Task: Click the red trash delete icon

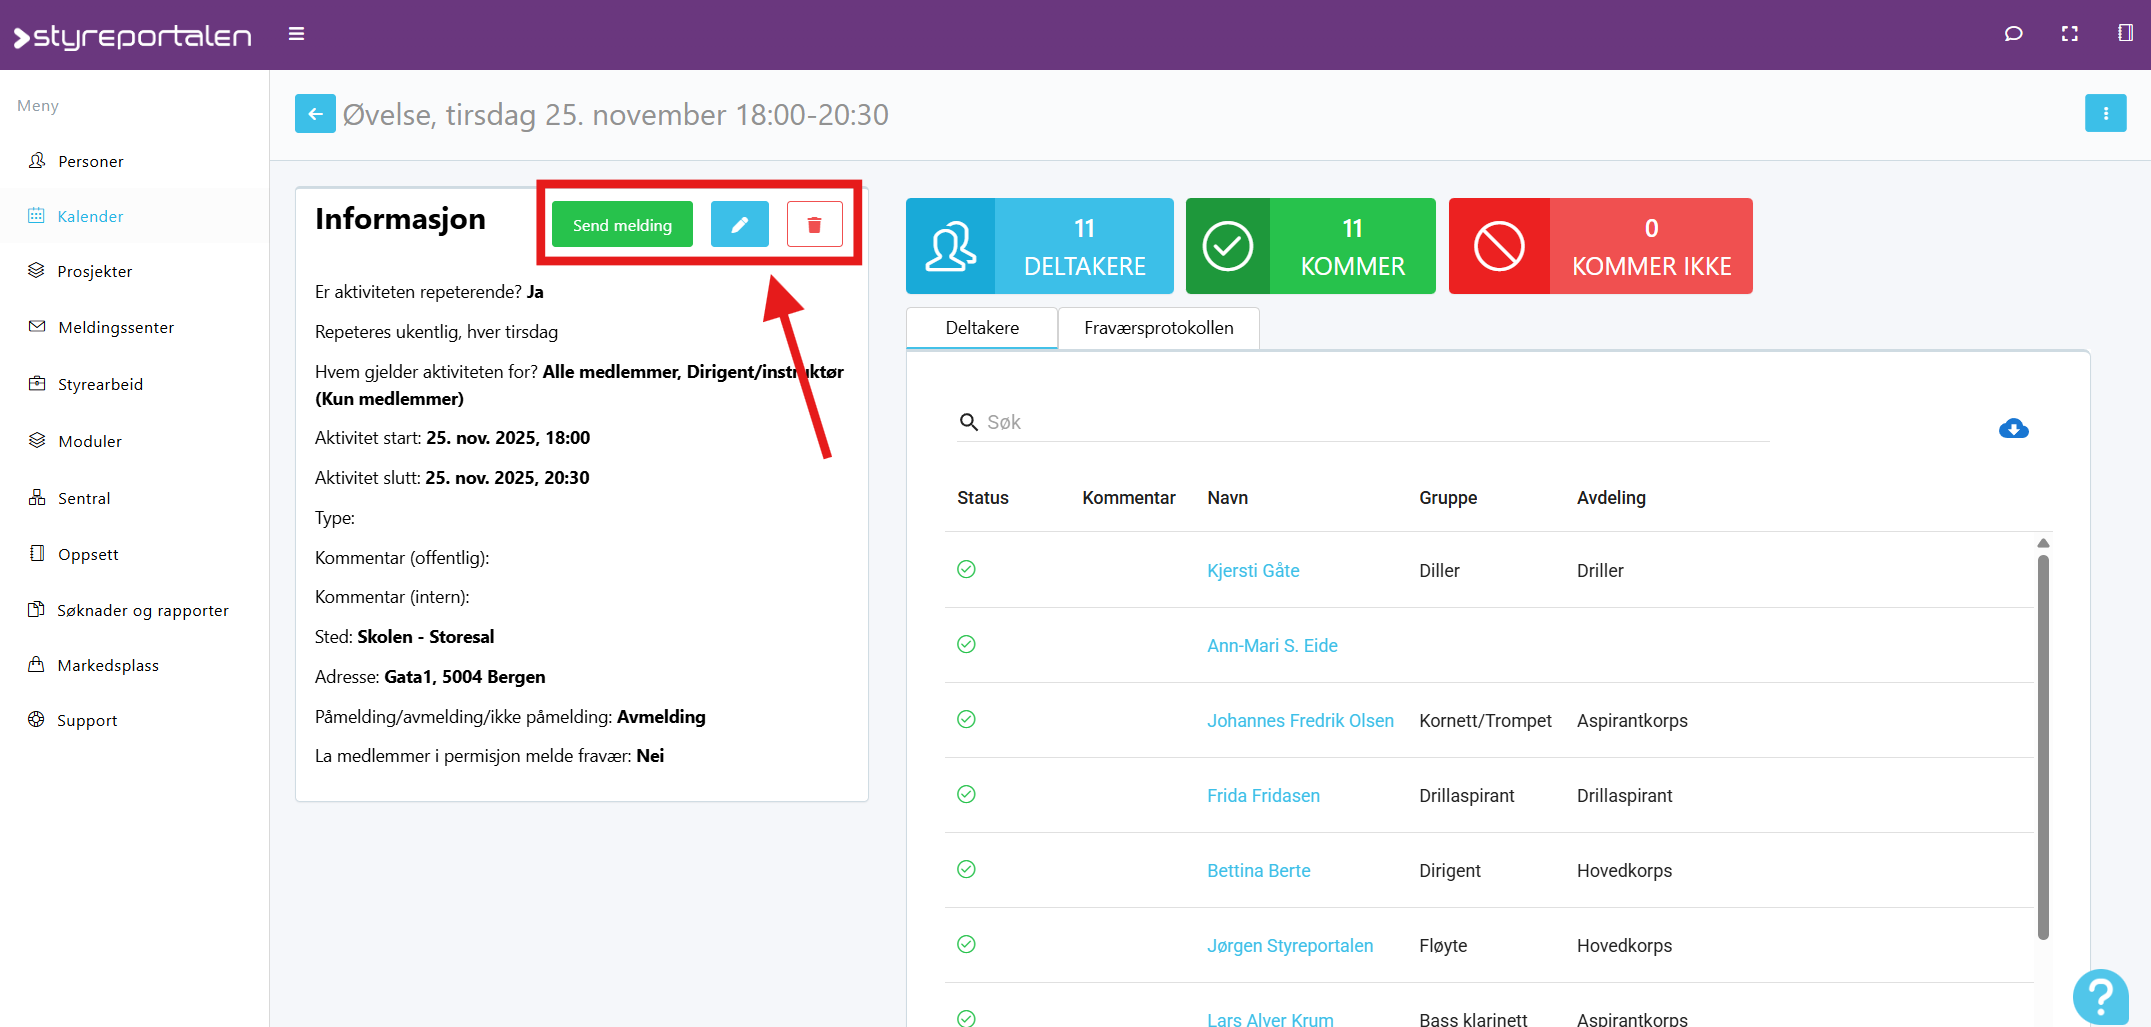Action: point(814,225)
